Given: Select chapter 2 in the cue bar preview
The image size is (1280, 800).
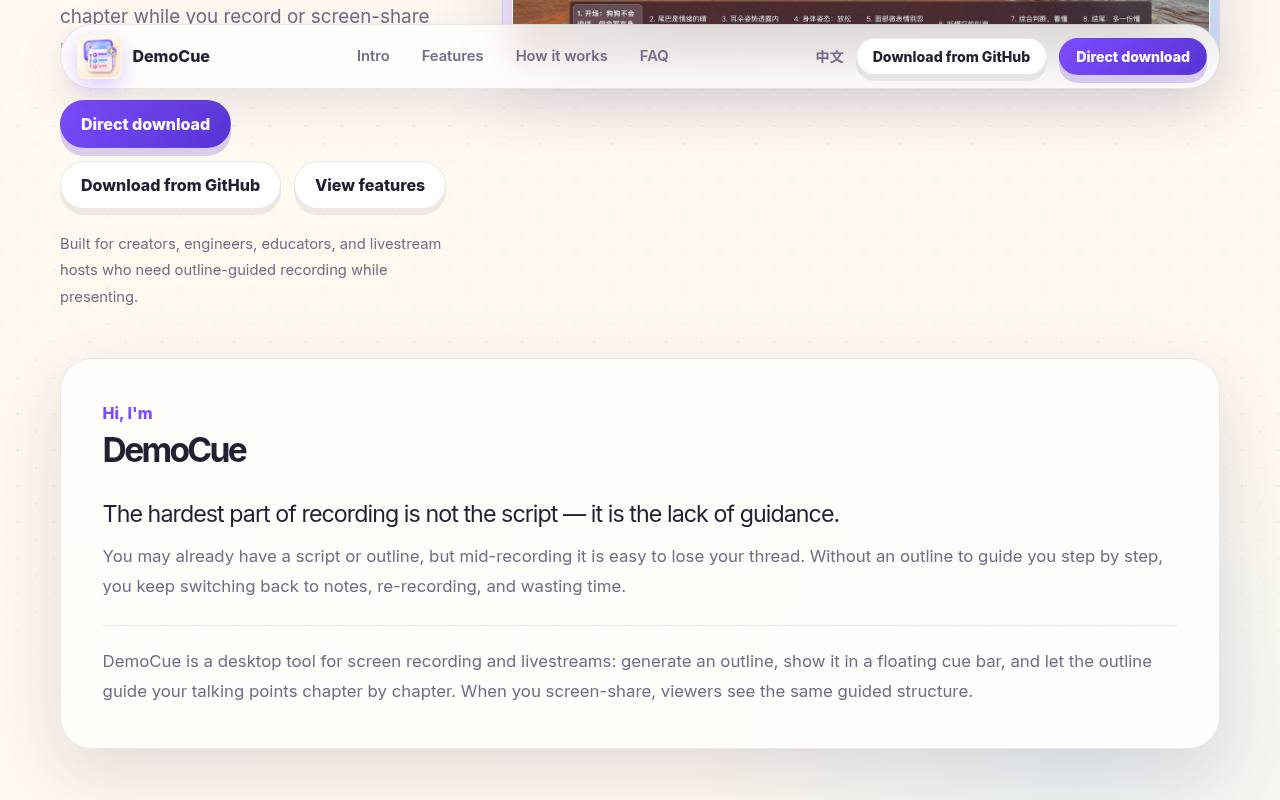Looking at the screenshot, I should point(678,18).
